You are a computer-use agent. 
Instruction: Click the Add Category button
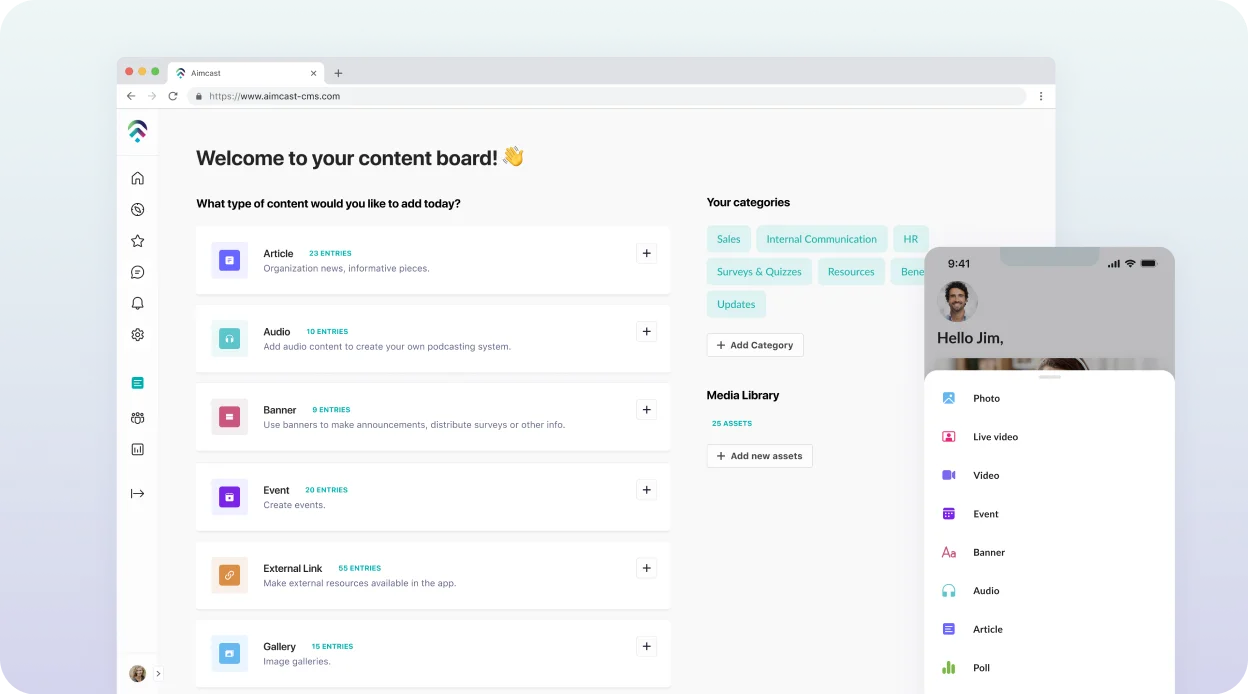[755, 345]
